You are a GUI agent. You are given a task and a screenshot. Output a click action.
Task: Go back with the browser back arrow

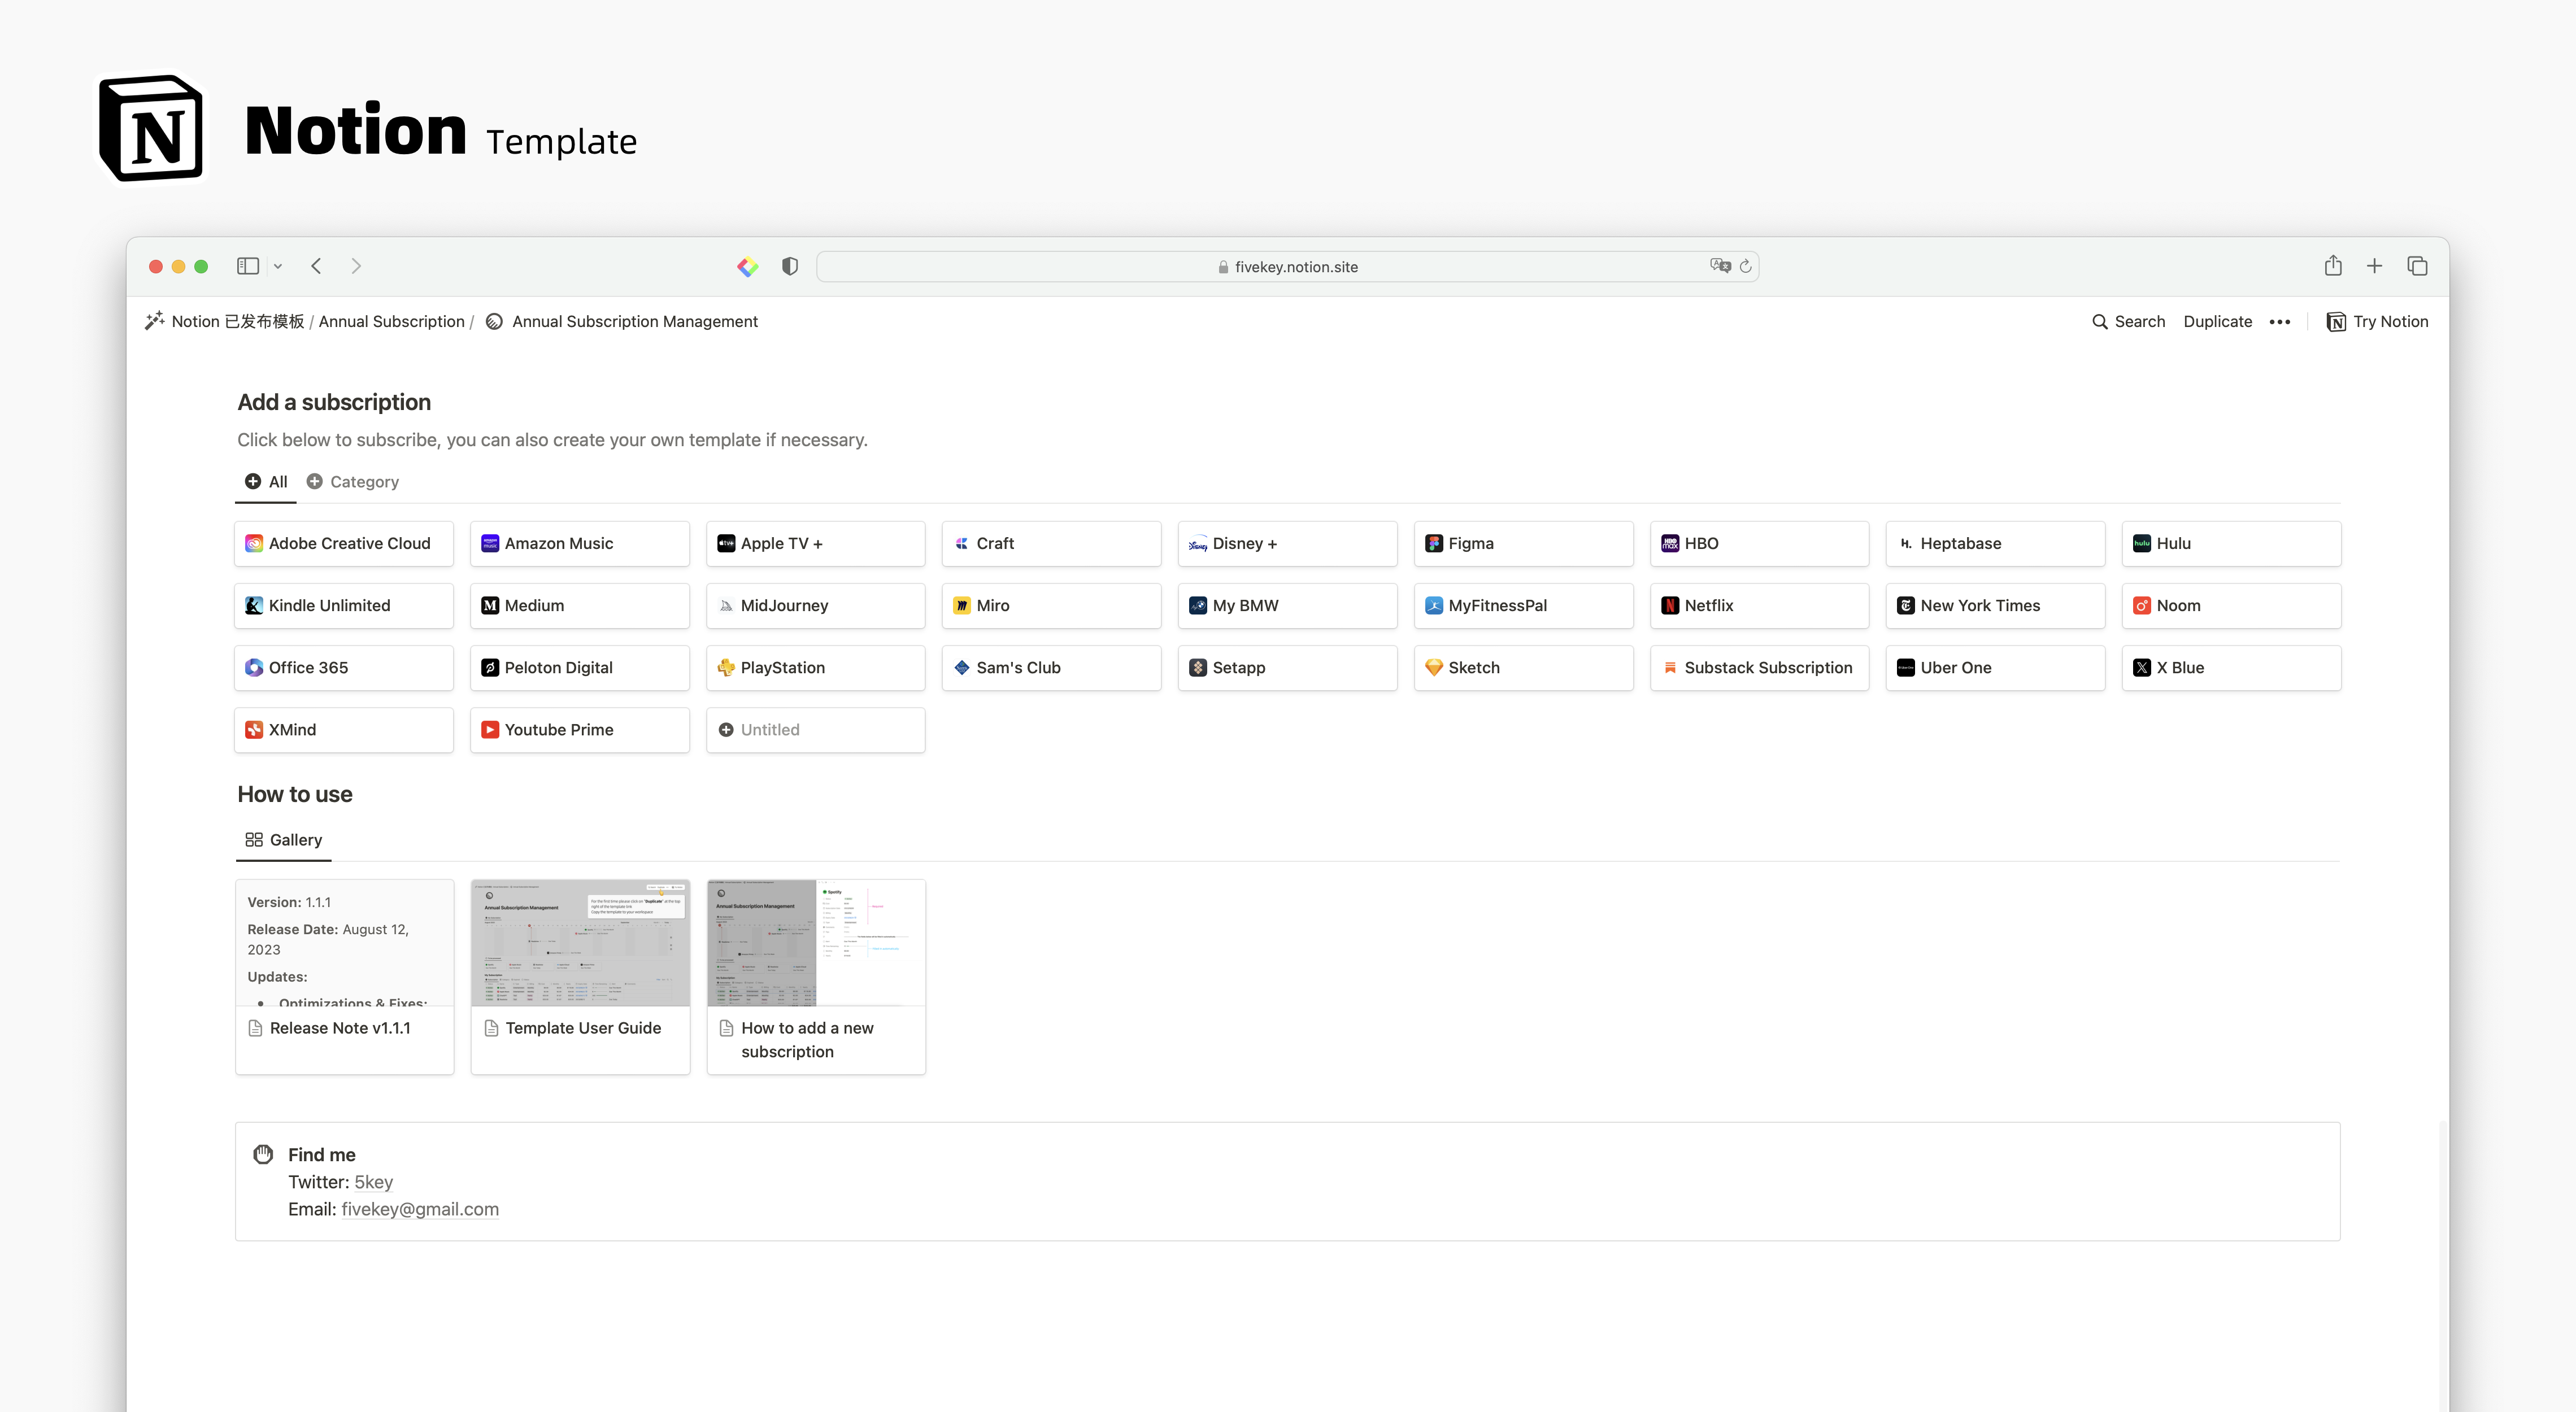coord(316,266)
